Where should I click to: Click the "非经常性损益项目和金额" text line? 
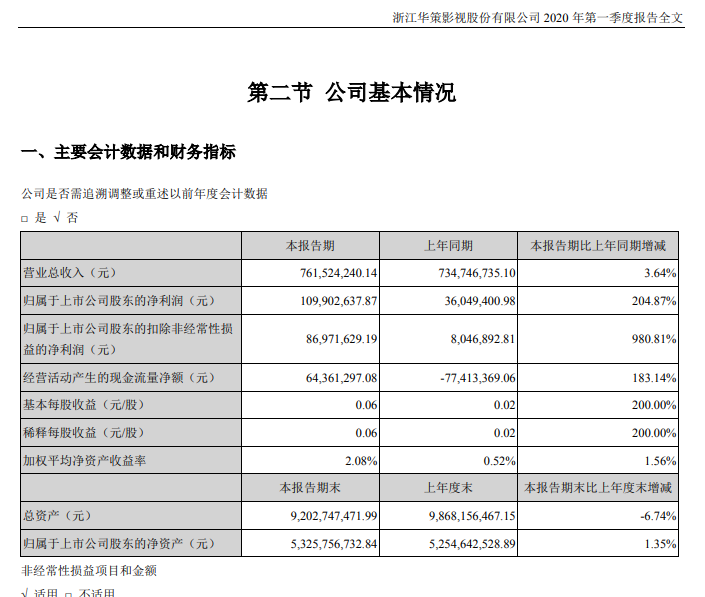pyautogui.click(x=89, y=571)
